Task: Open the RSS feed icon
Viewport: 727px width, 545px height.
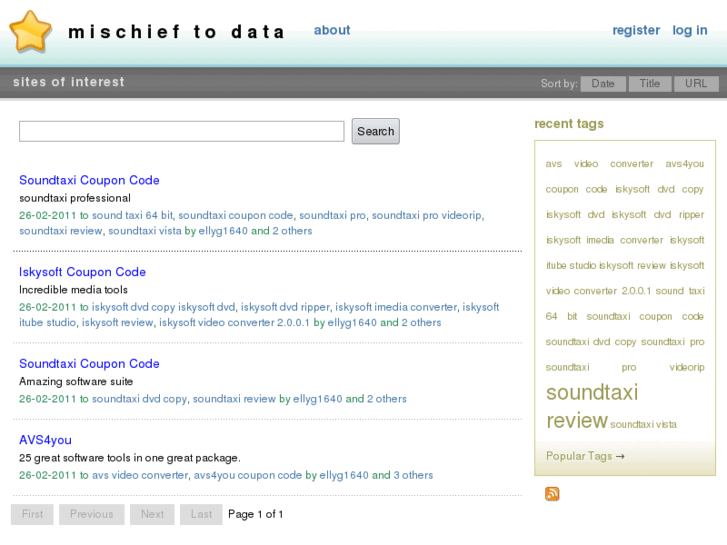Action: 552,494
